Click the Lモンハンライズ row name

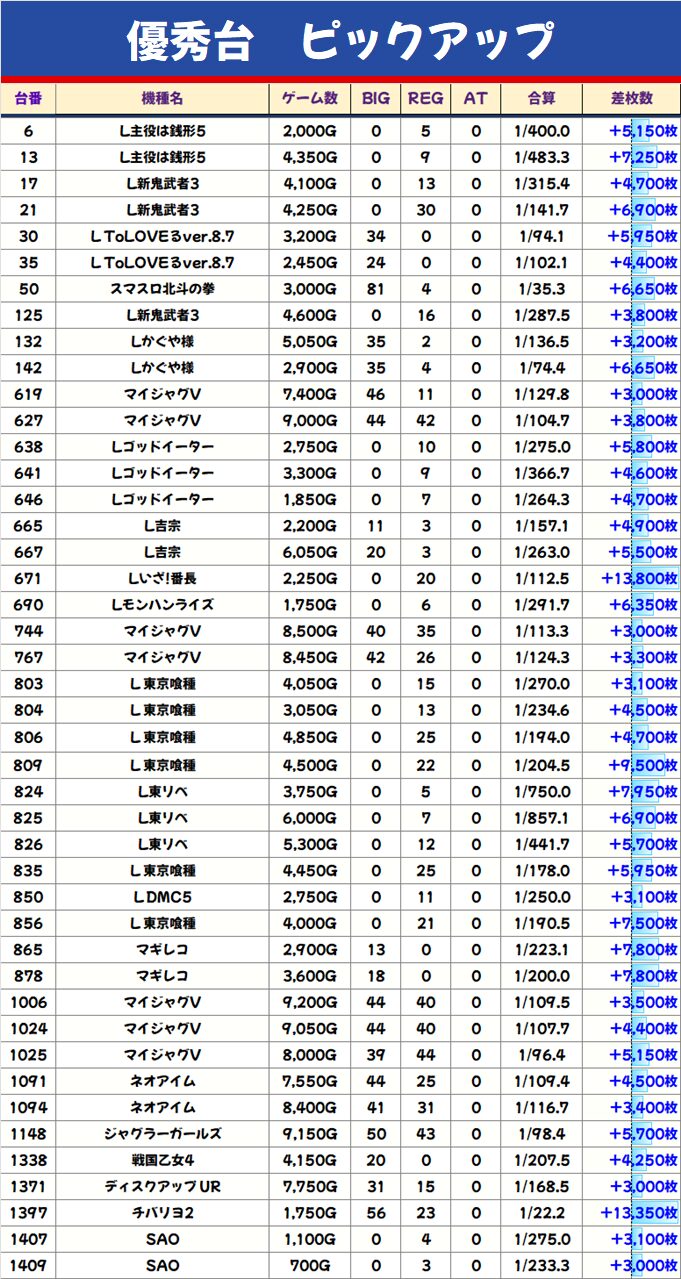pos(162,605)
